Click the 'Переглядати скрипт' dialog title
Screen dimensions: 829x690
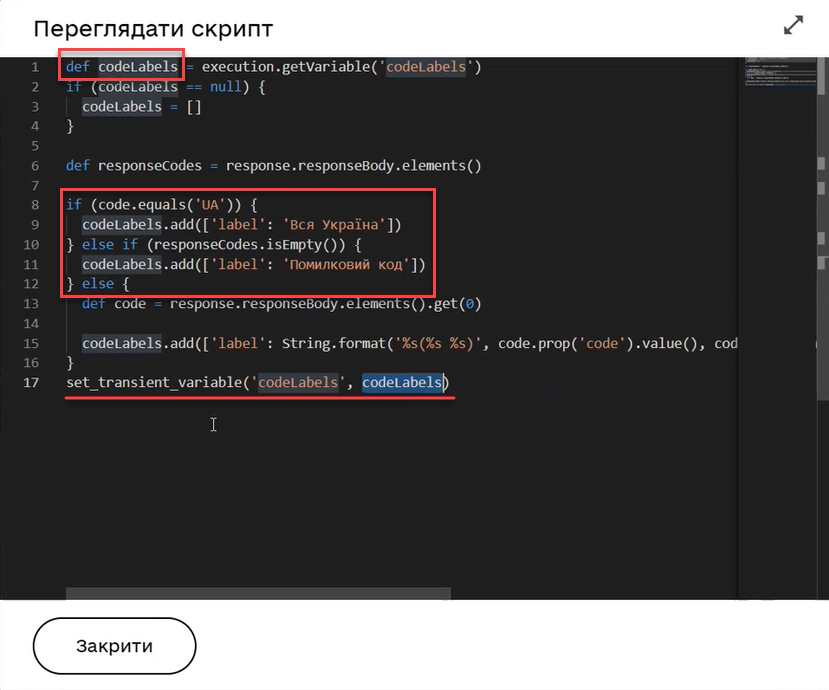pyautogui.click(x=153, y=29)
